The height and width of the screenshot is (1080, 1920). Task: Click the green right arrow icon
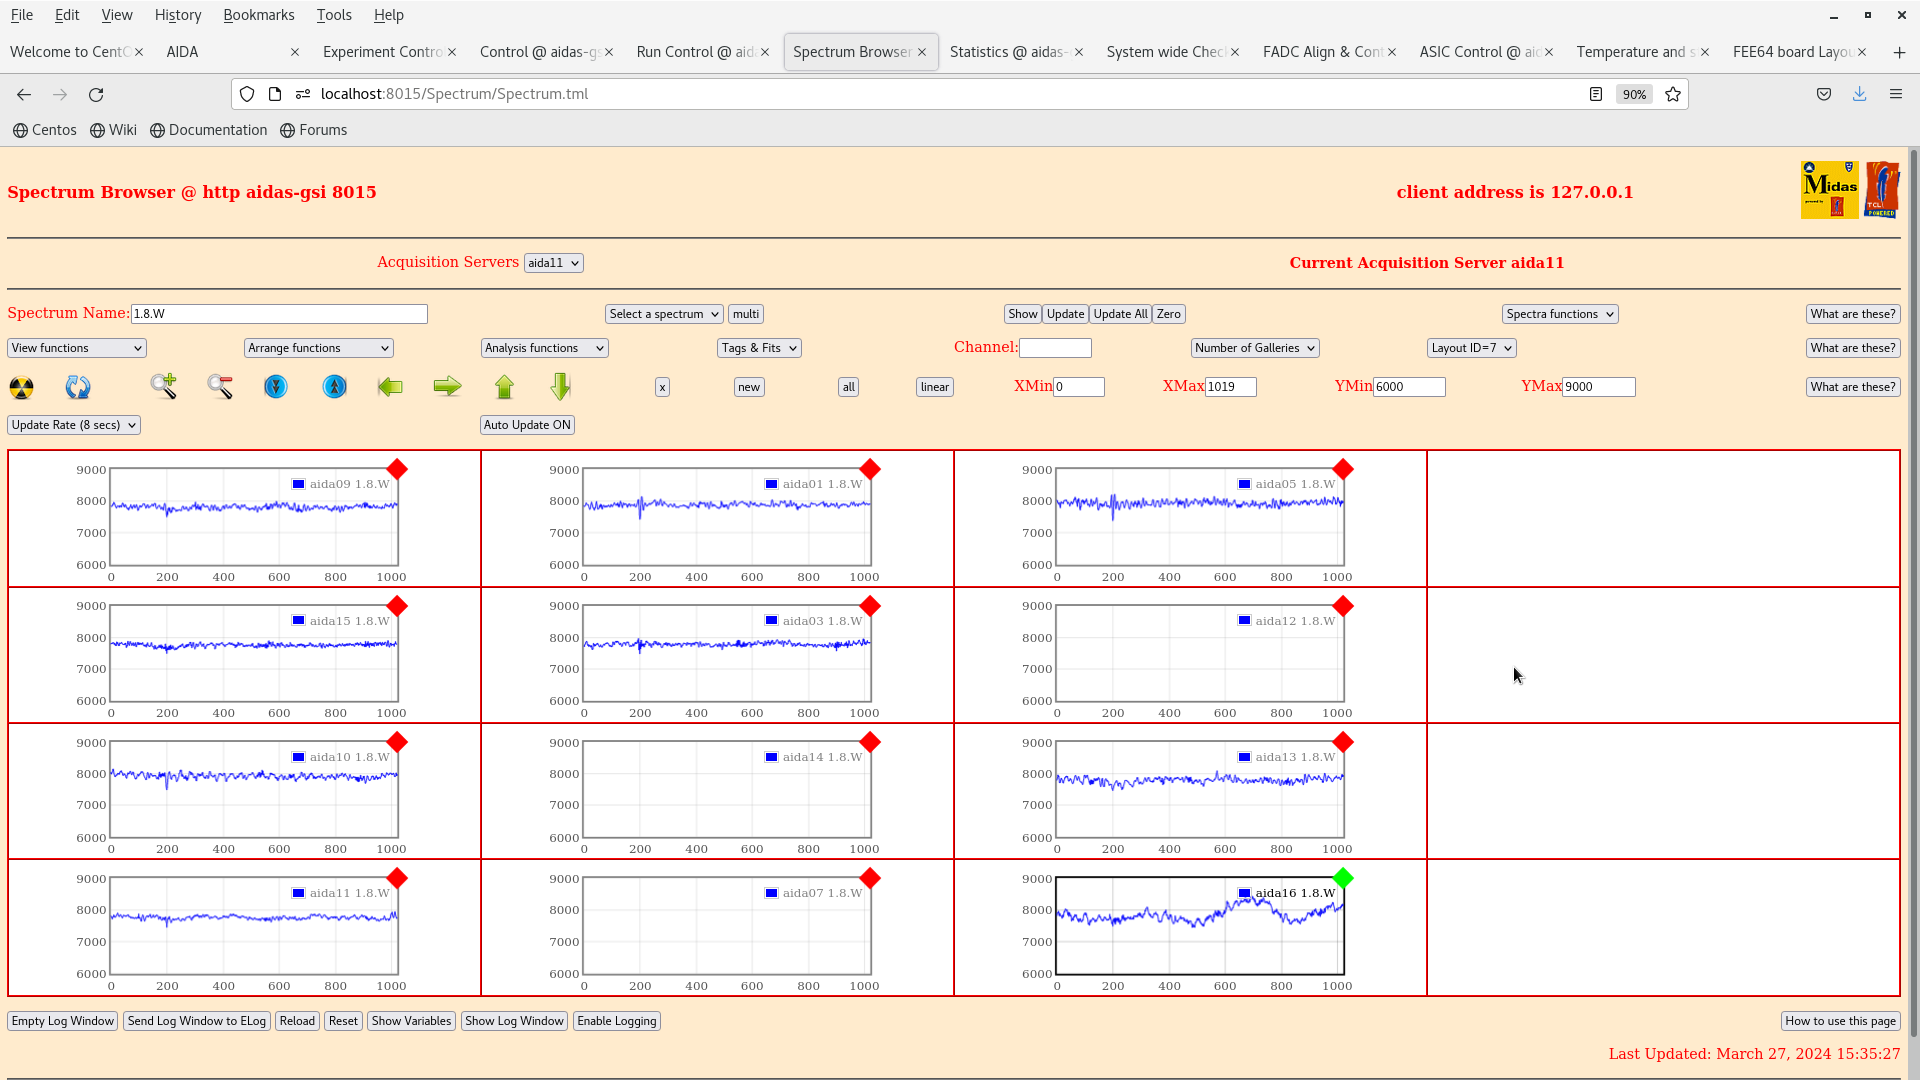[447, 387]
